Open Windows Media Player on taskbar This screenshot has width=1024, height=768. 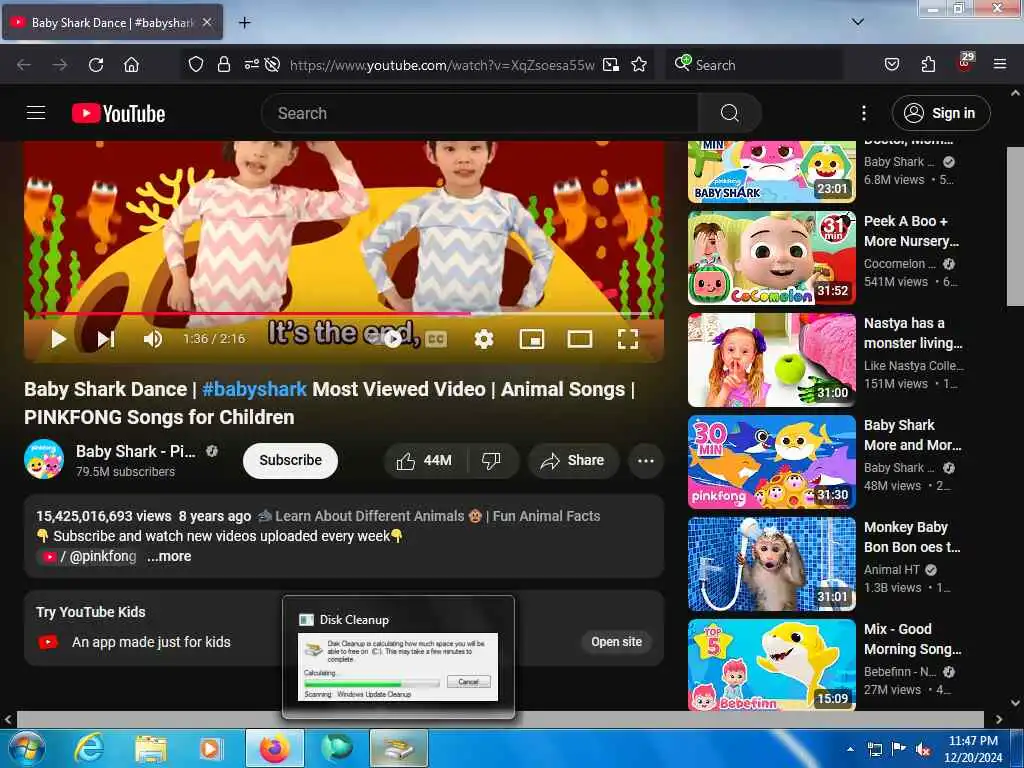pos(211,748)
